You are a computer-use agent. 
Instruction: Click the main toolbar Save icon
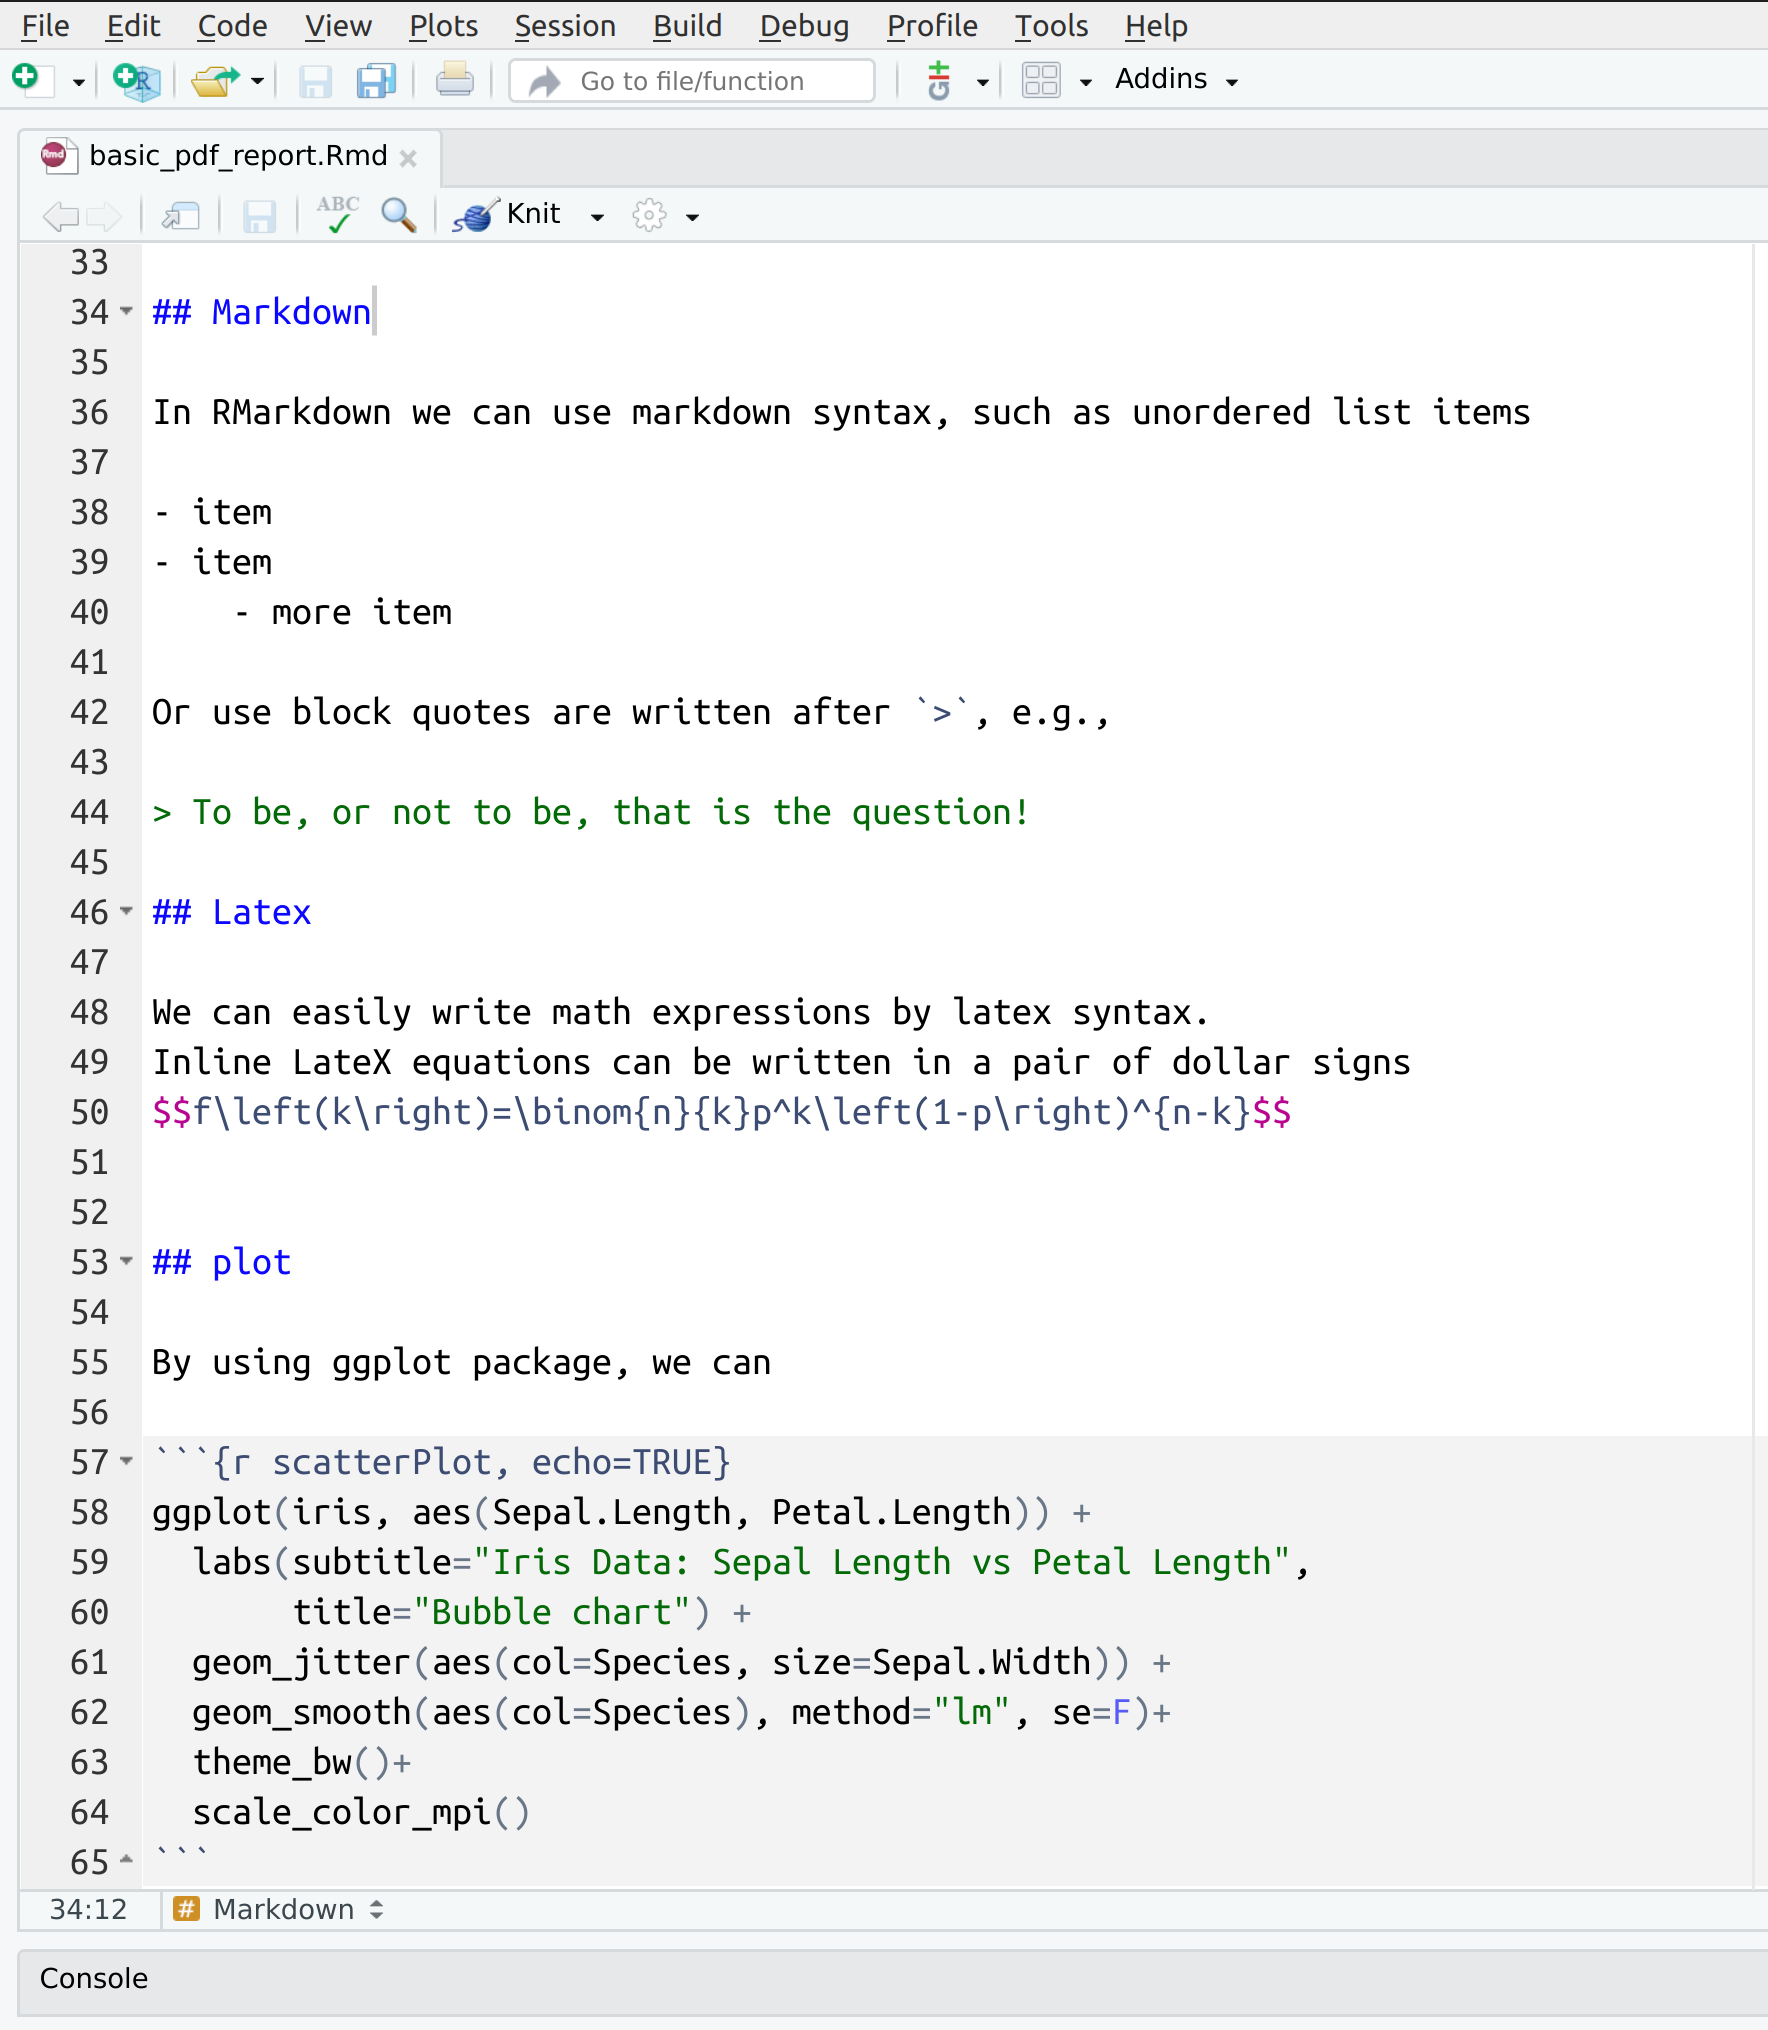(315, 81)
